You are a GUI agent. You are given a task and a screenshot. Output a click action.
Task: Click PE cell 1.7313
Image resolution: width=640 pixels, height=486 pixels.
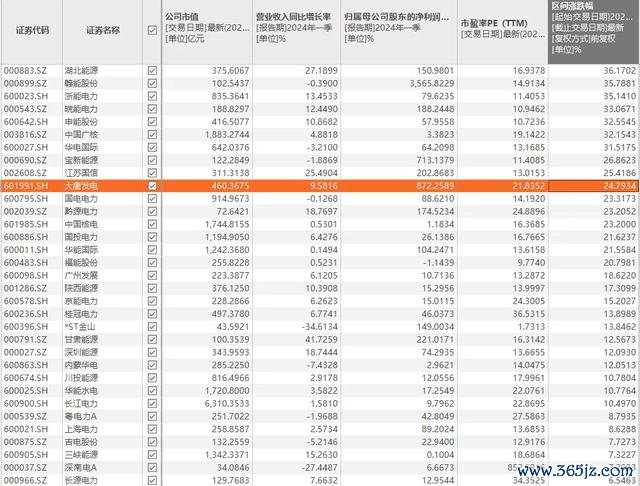[531, 327]
